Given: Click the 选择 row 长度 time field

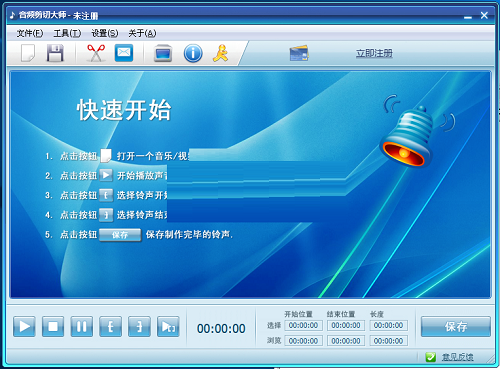Looking at the screenshot, I should (389, 325).
